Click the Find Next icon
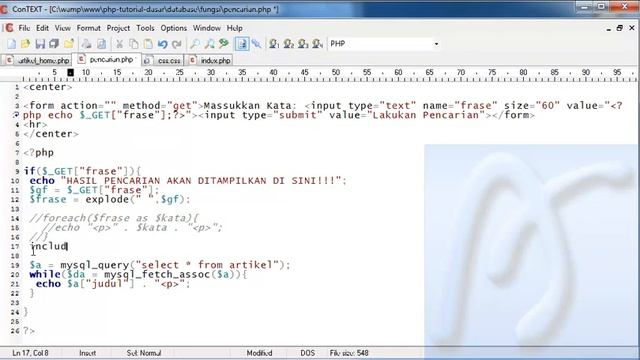This screenshot has width=640, height=360. click(x=209, y=44)
